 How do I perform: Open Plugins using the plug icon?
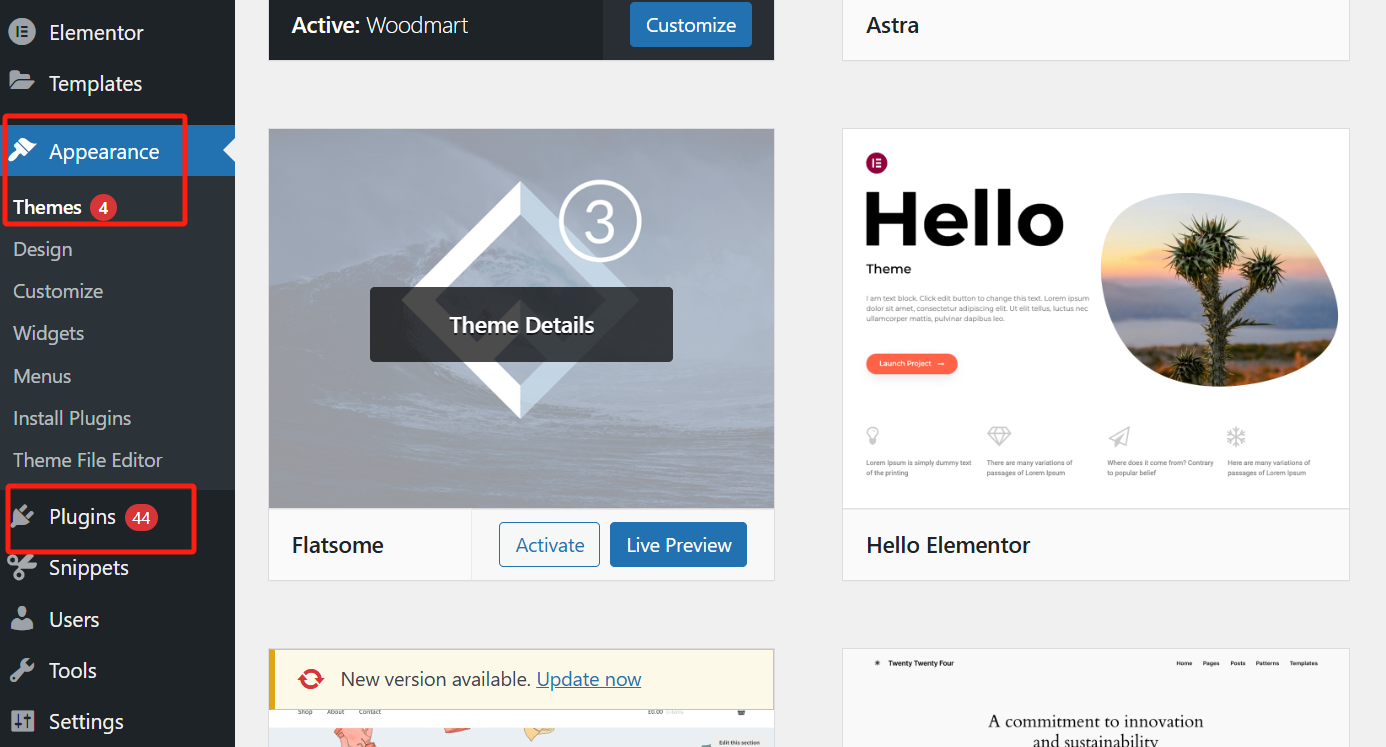coord(22,516)
